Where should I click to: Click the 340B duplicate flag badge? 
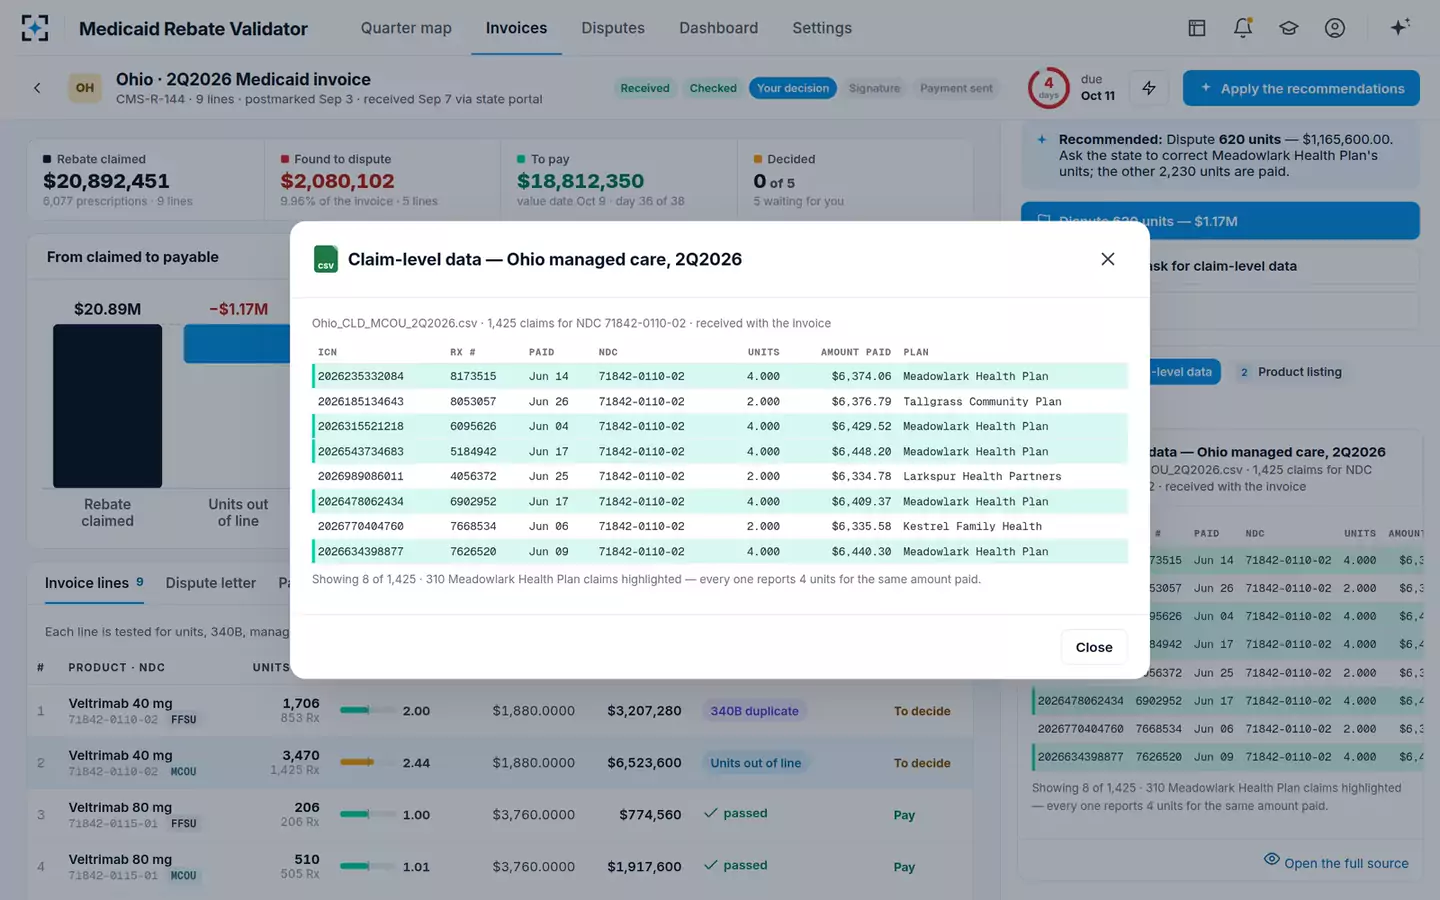(x=755, y=711)
